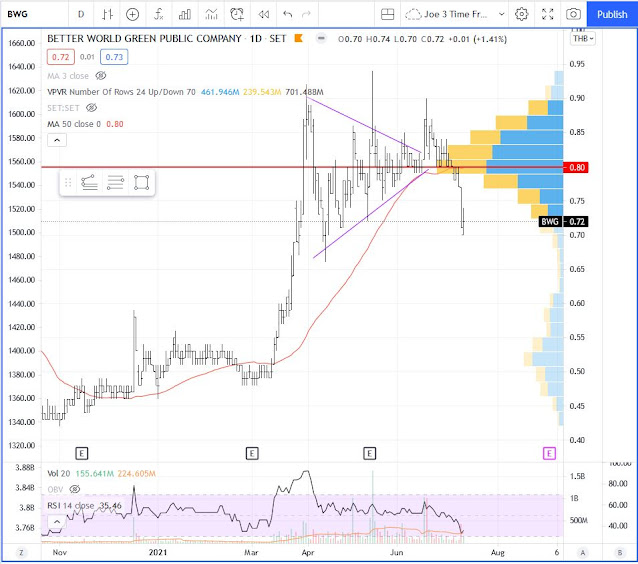Open the bar style selector icon
The width and height of the screenshot is (638, 564).
pos(107,15)
